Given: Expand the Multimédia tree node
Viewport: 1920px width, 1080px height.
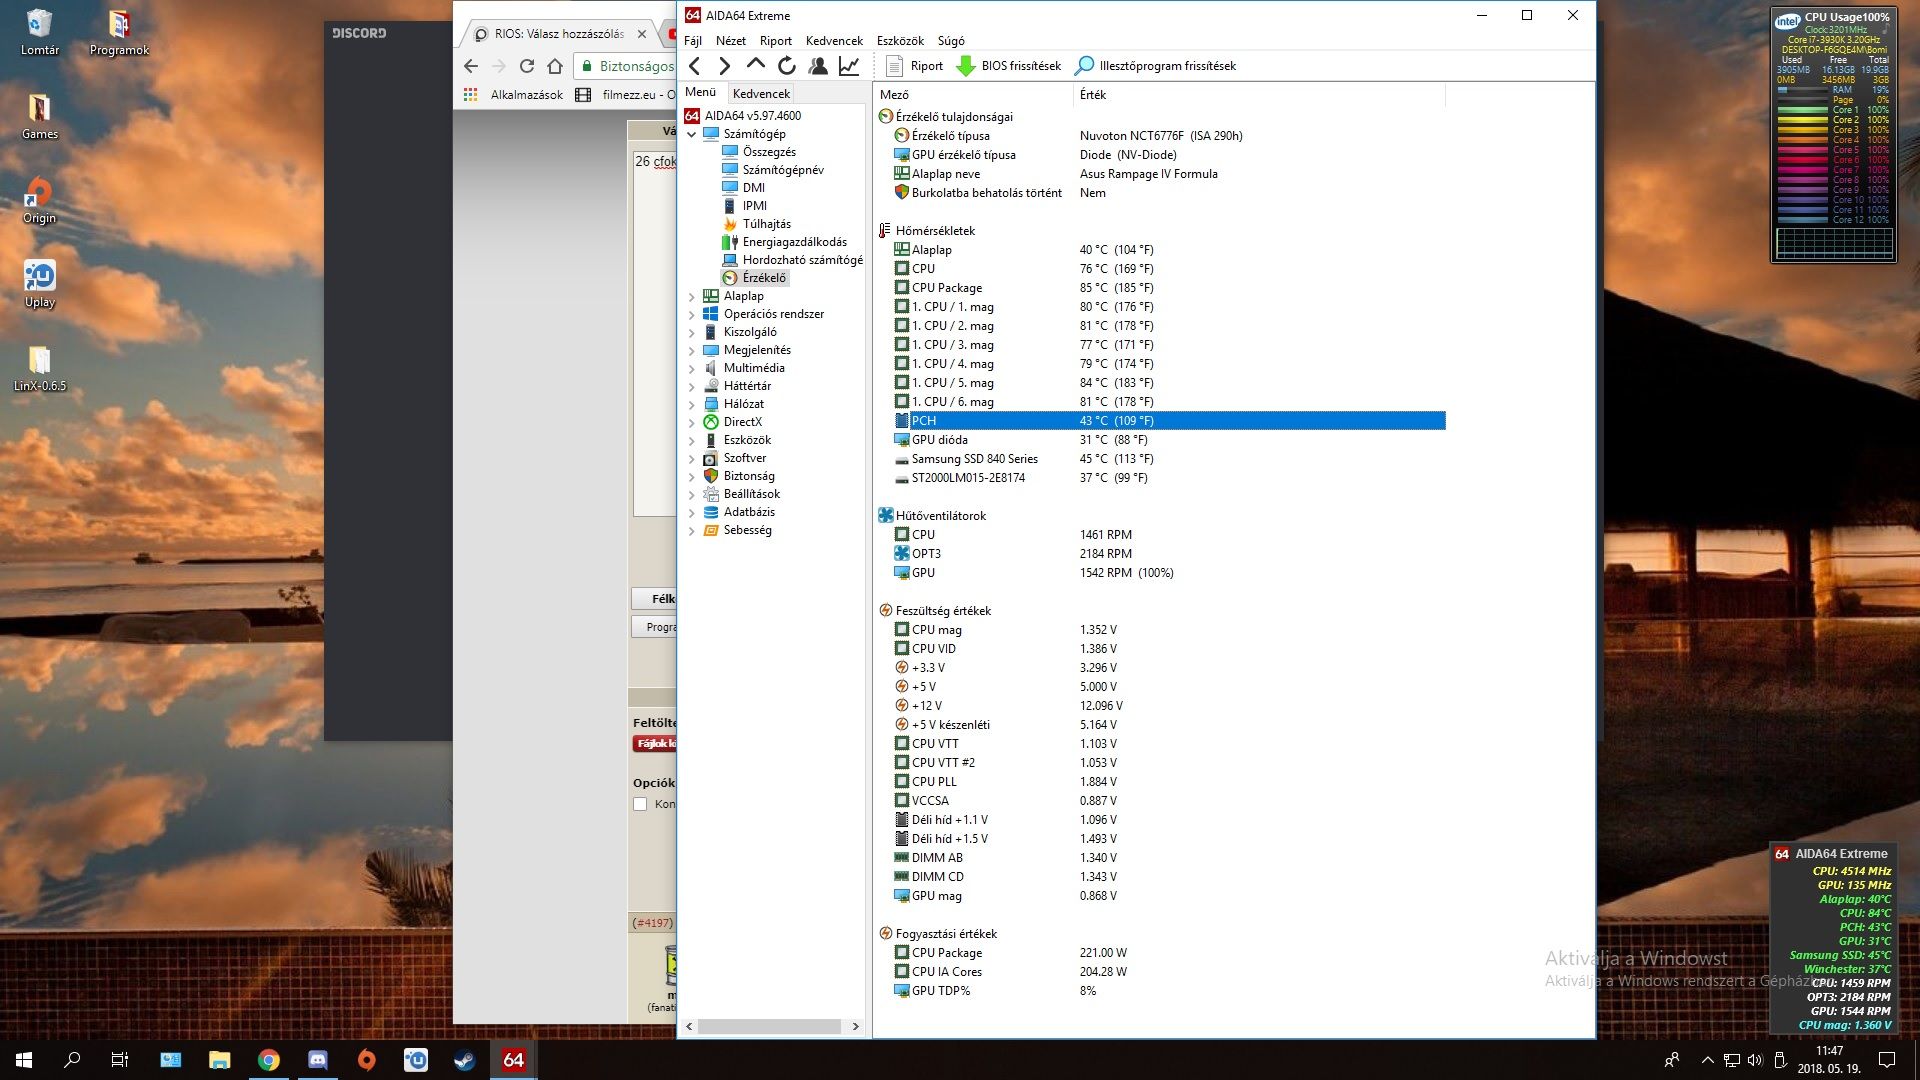Looking at the screenshot, I should coord(691,368).
